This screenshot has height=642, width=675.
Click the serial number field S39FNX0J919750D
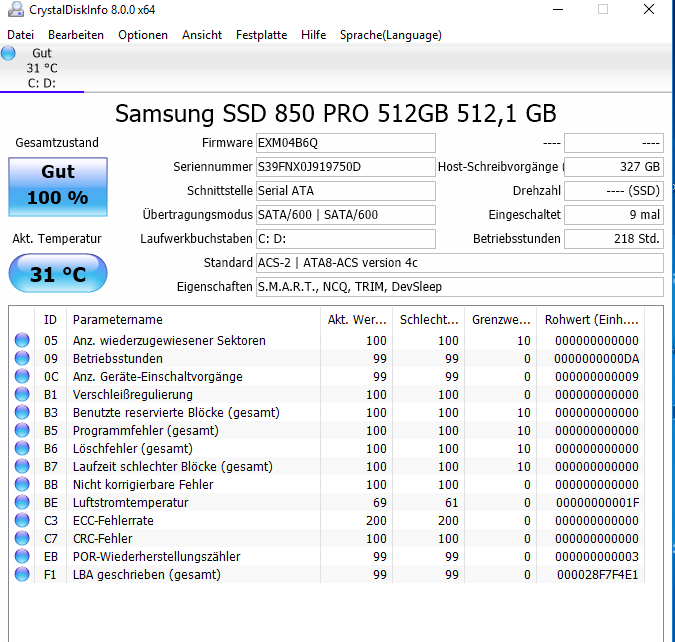click(346, 167)
